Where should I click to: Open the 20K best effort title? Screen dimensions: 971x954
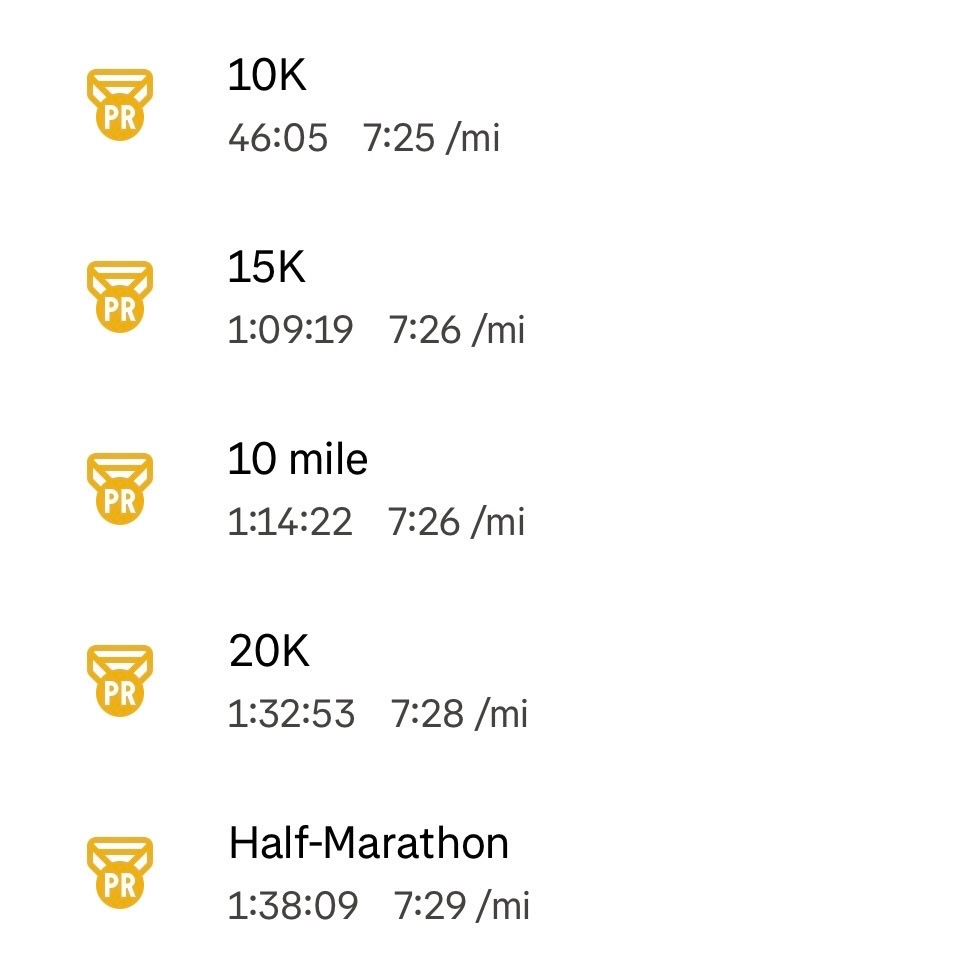269,652
